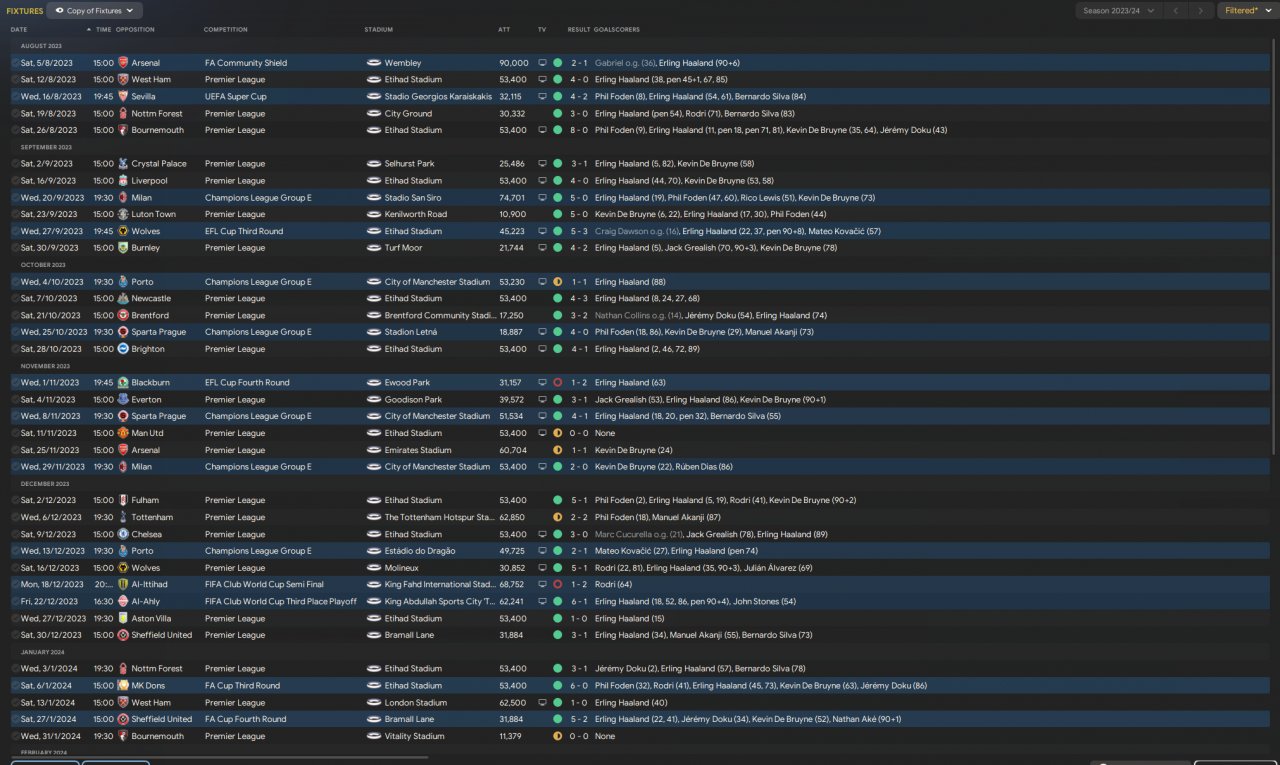Open the FA Community Shield competition link
The width and height of the screenshot is (1280, 765).
click(246, 63)
